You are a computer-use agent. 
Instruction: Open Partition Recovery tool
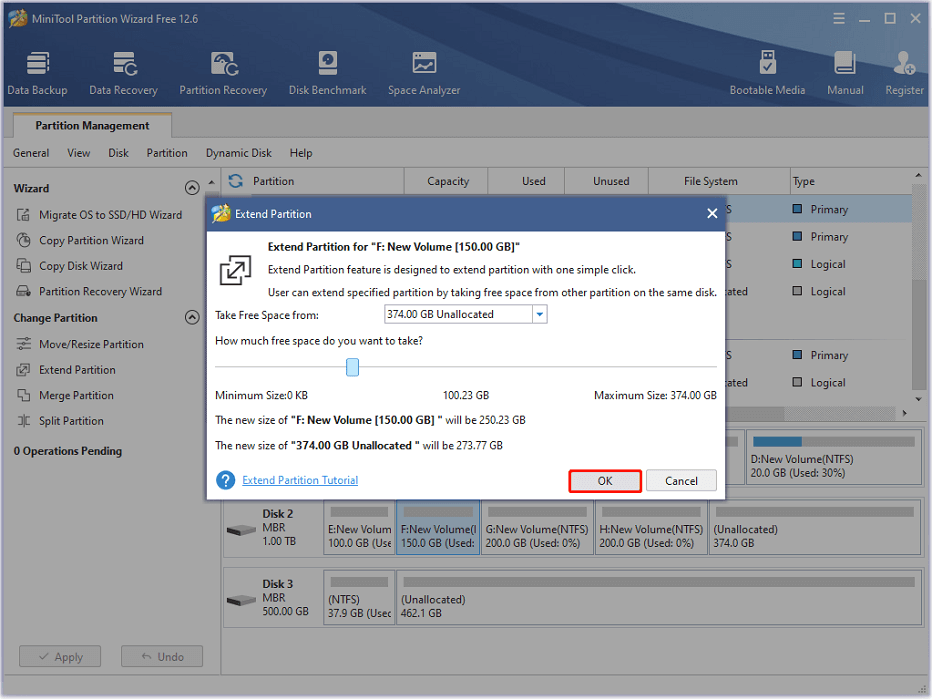(x=223, y=74)
